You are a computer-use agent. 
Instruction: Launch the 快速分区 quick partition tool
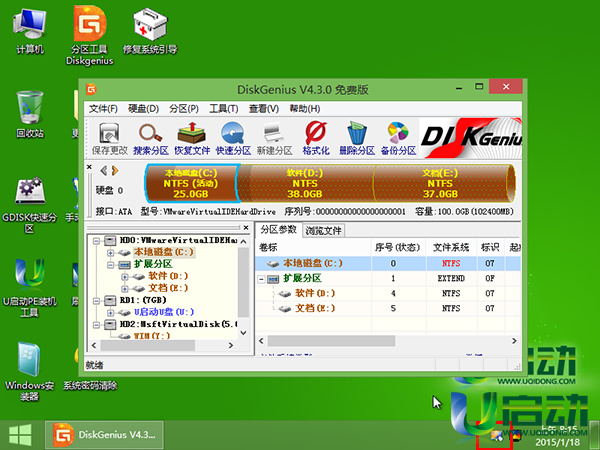[x=233, y=139]
